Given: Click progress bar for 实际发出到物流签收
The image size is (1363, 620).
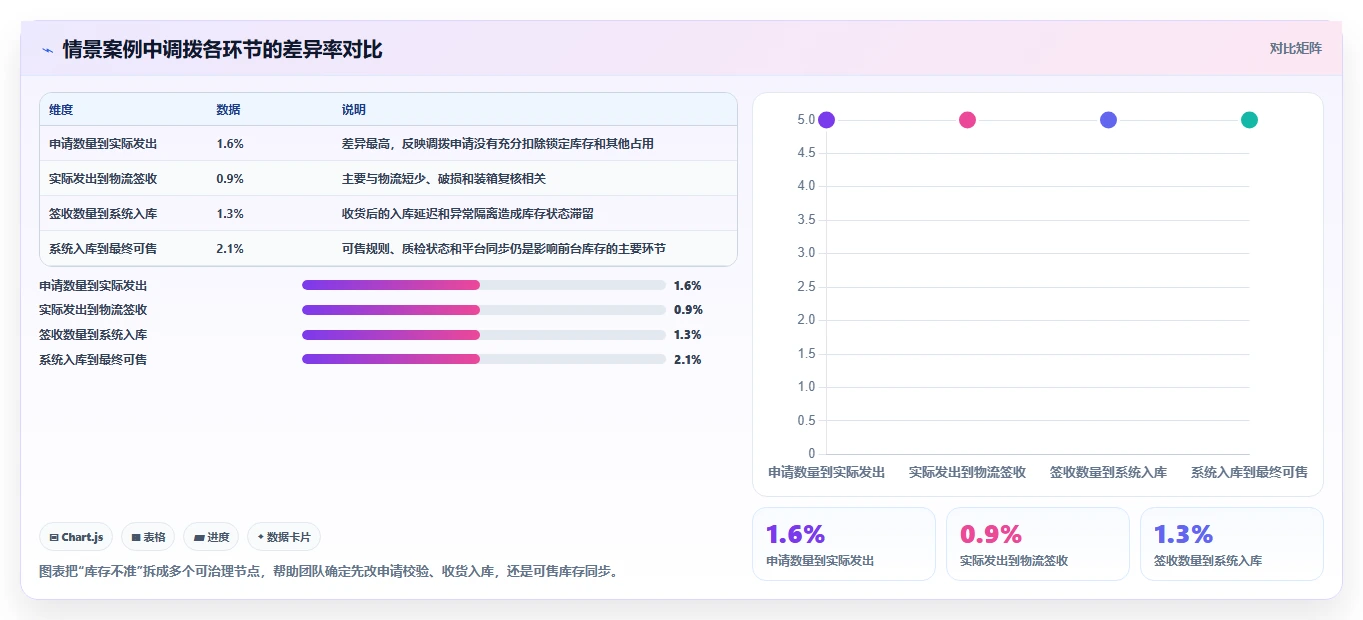Looking at the screenshot, I should click(484, 310).
